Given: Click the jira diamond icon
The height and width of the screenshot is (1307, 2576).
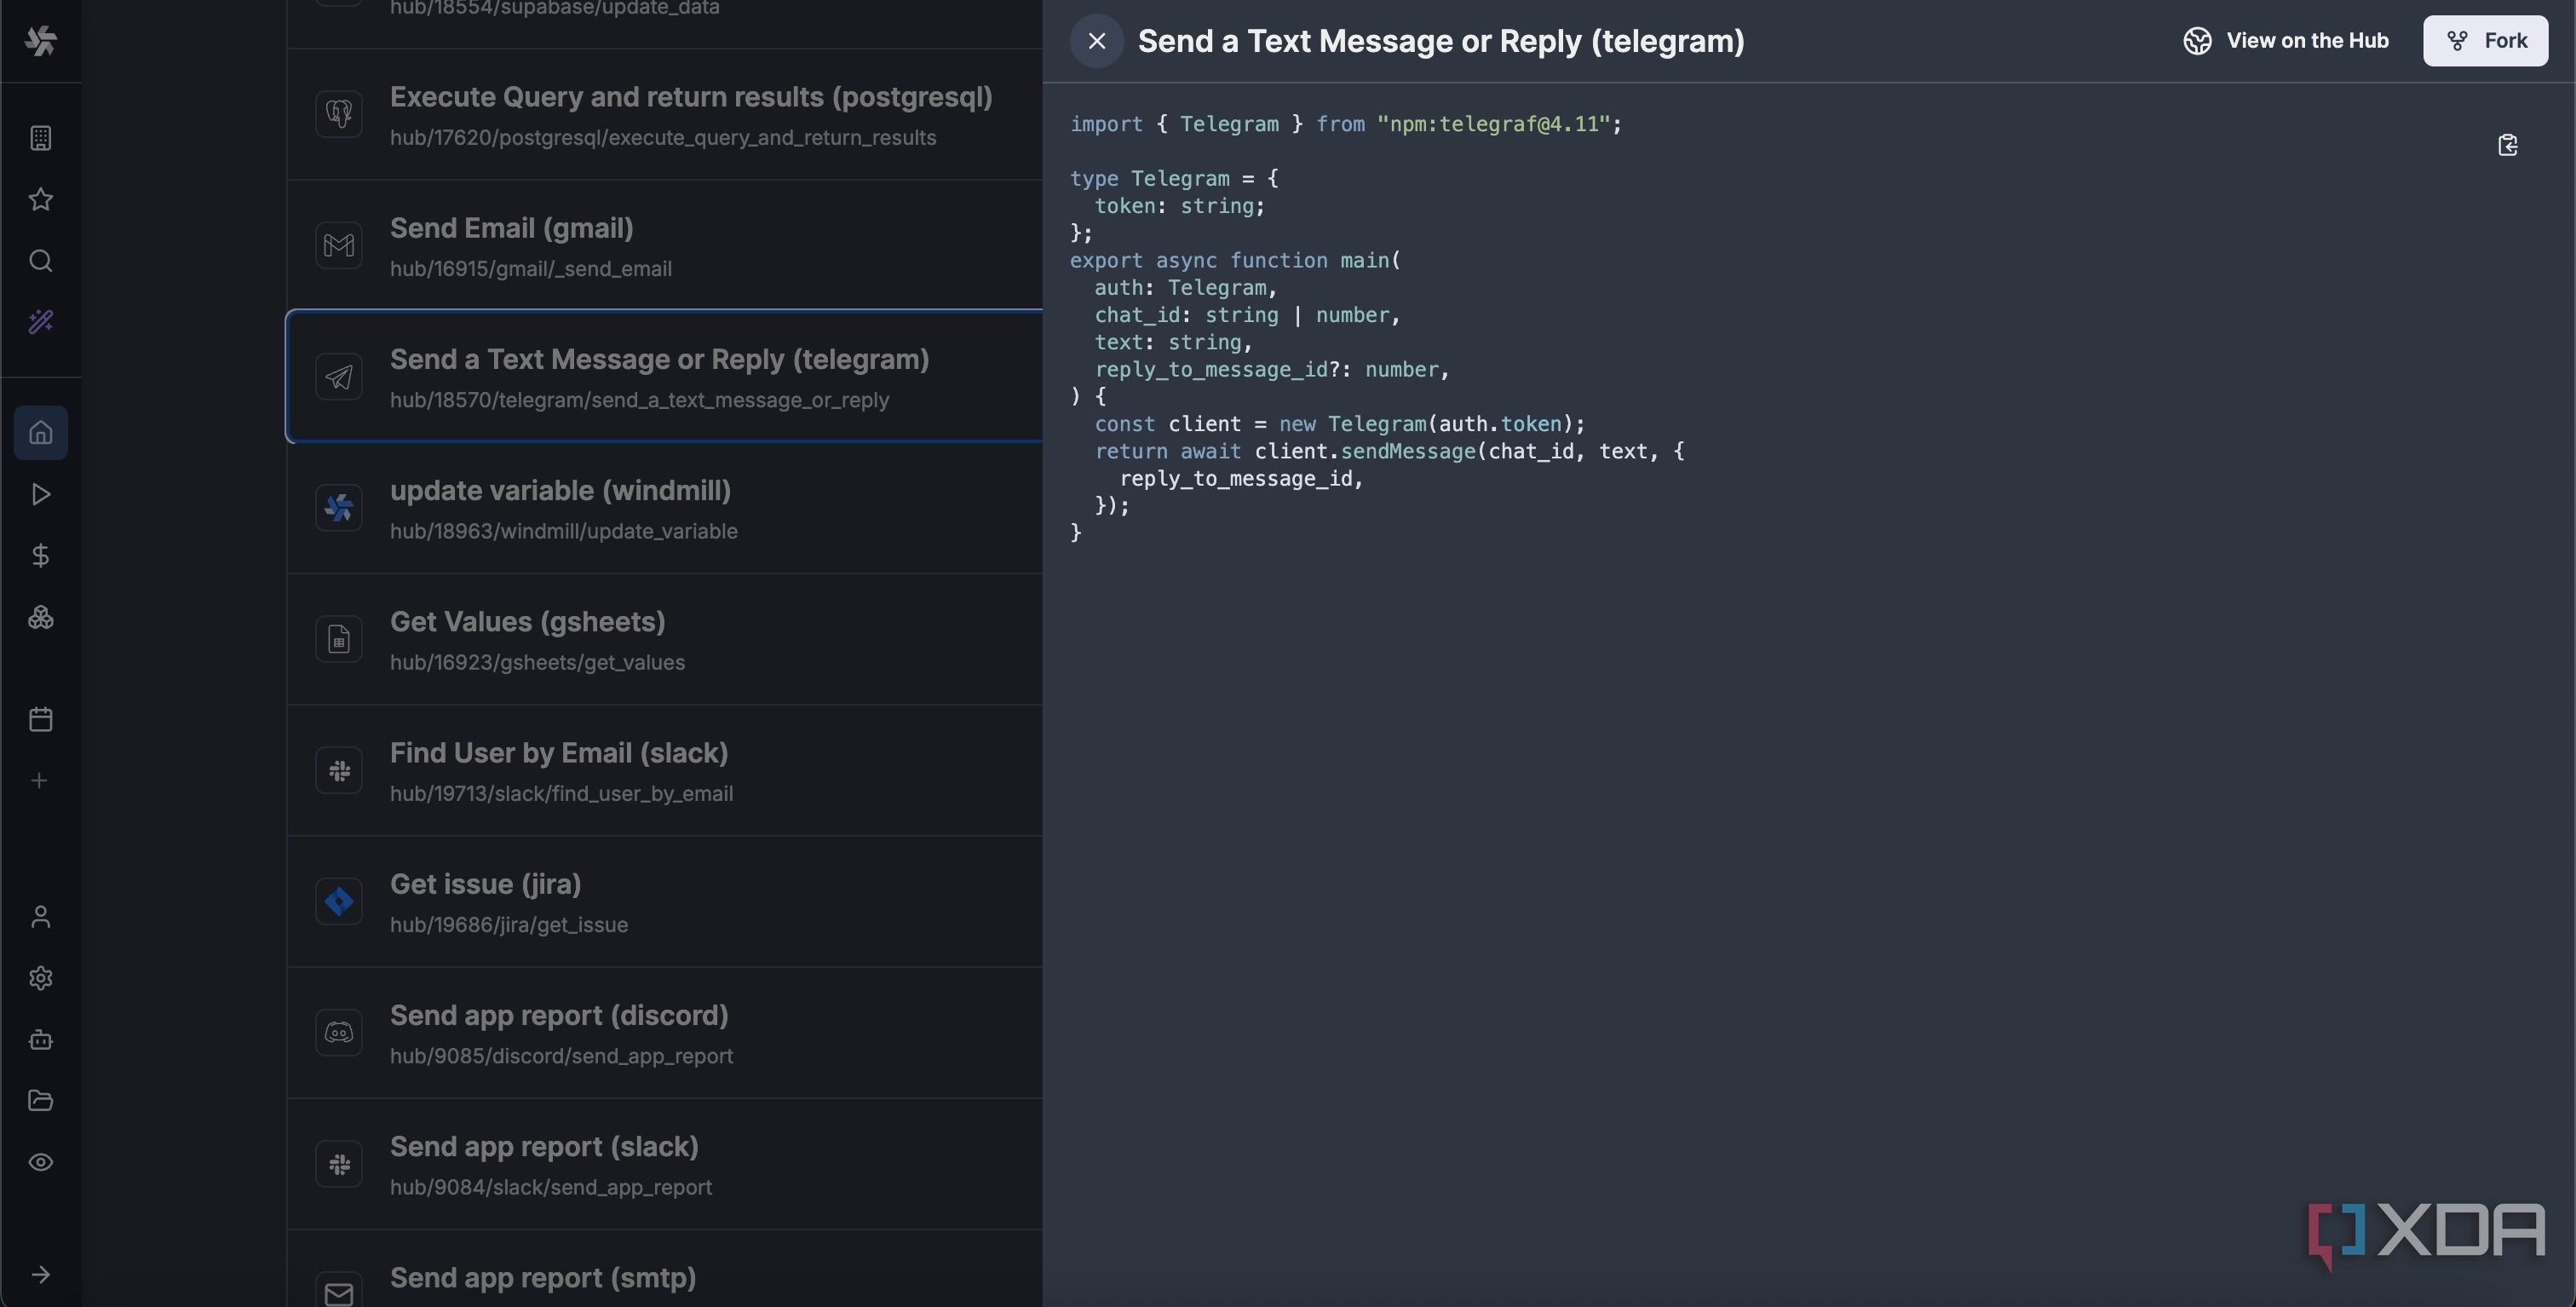Looking at the screenshot, I should coord(339,901).
